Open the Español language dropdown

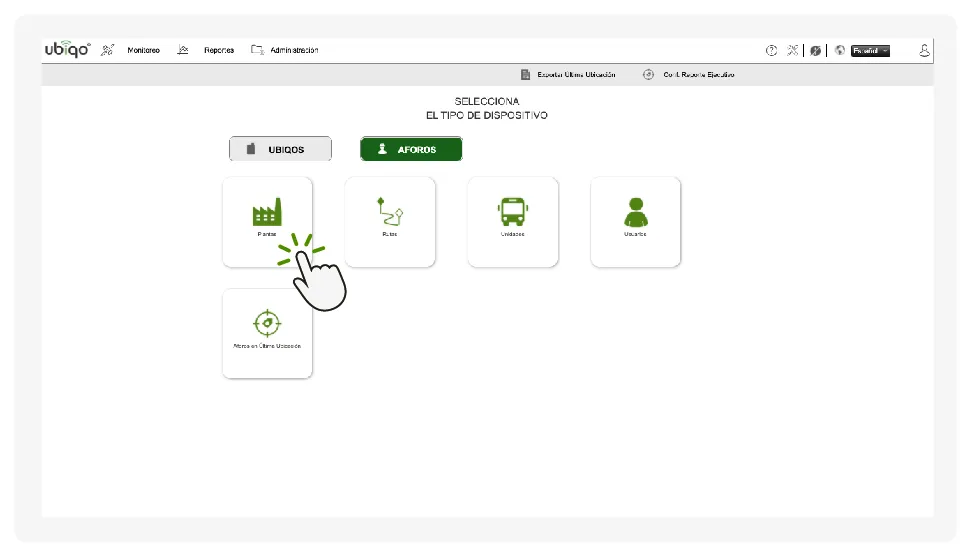pos(870,51)
